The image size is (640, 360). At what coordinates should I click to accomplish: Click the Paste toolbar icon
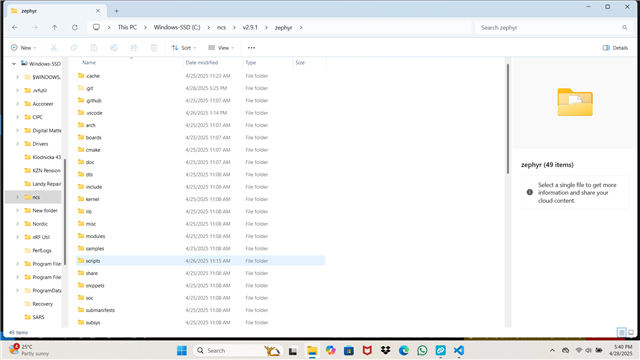tap(94, 48)
